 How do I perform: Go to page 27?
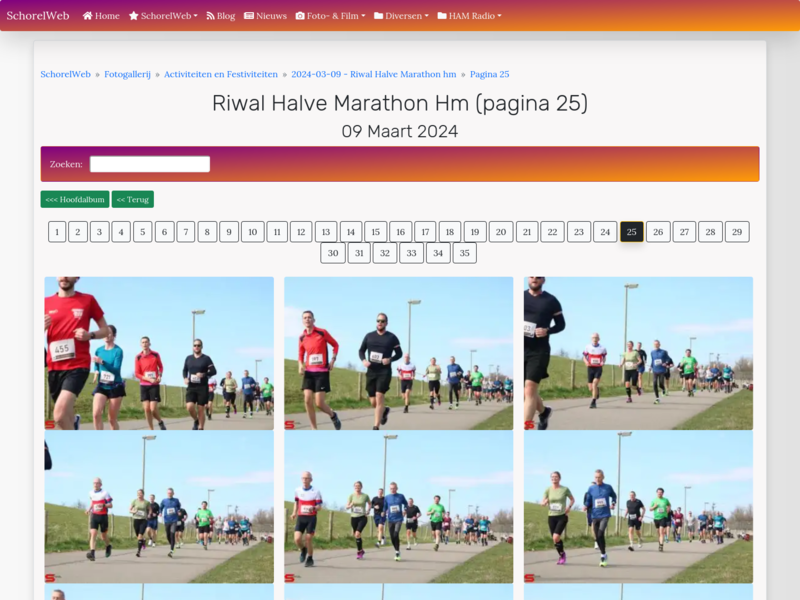point(684,232)
